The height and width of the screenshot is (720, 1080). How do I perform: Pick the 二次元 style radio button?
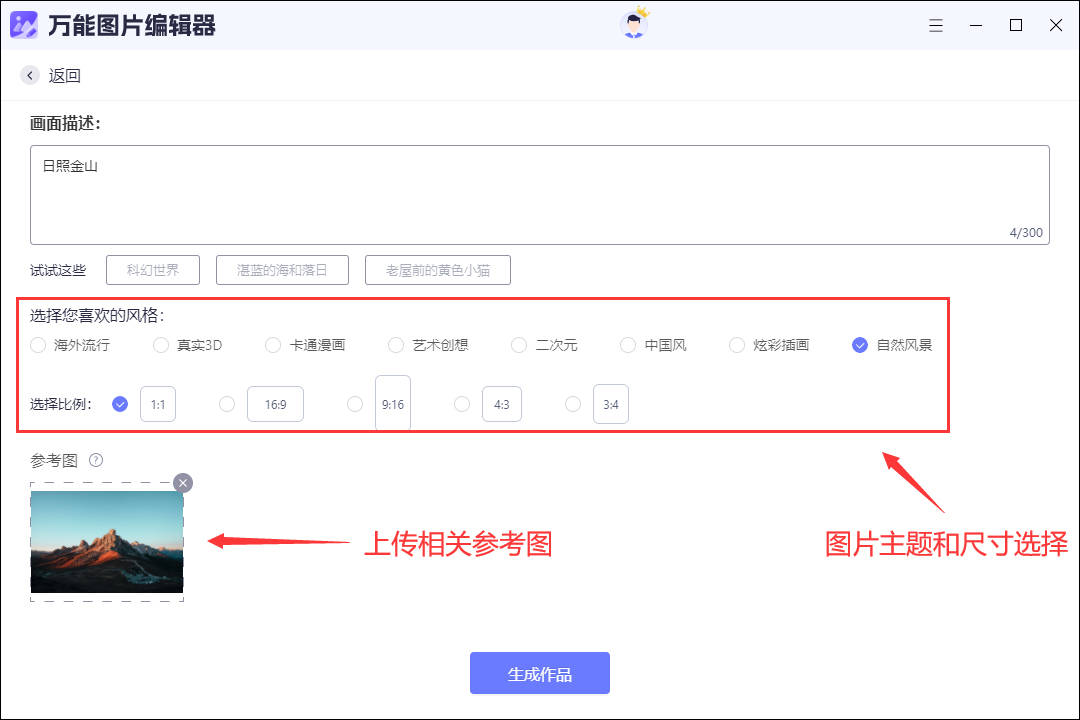click(x=519, y=345)
